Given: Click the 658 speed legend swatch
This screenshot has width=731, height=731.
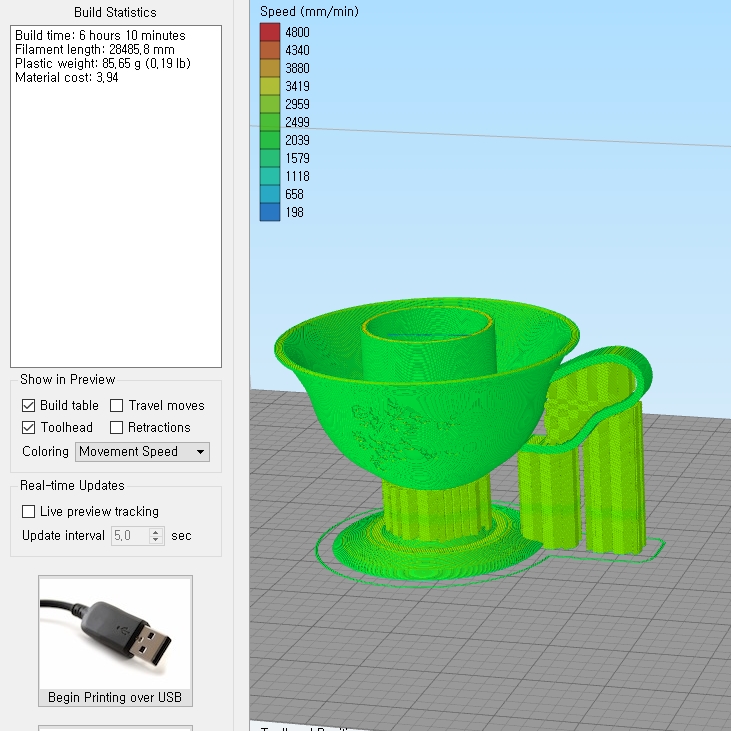Looking at the screenshot, I should [x=270, y=194].
